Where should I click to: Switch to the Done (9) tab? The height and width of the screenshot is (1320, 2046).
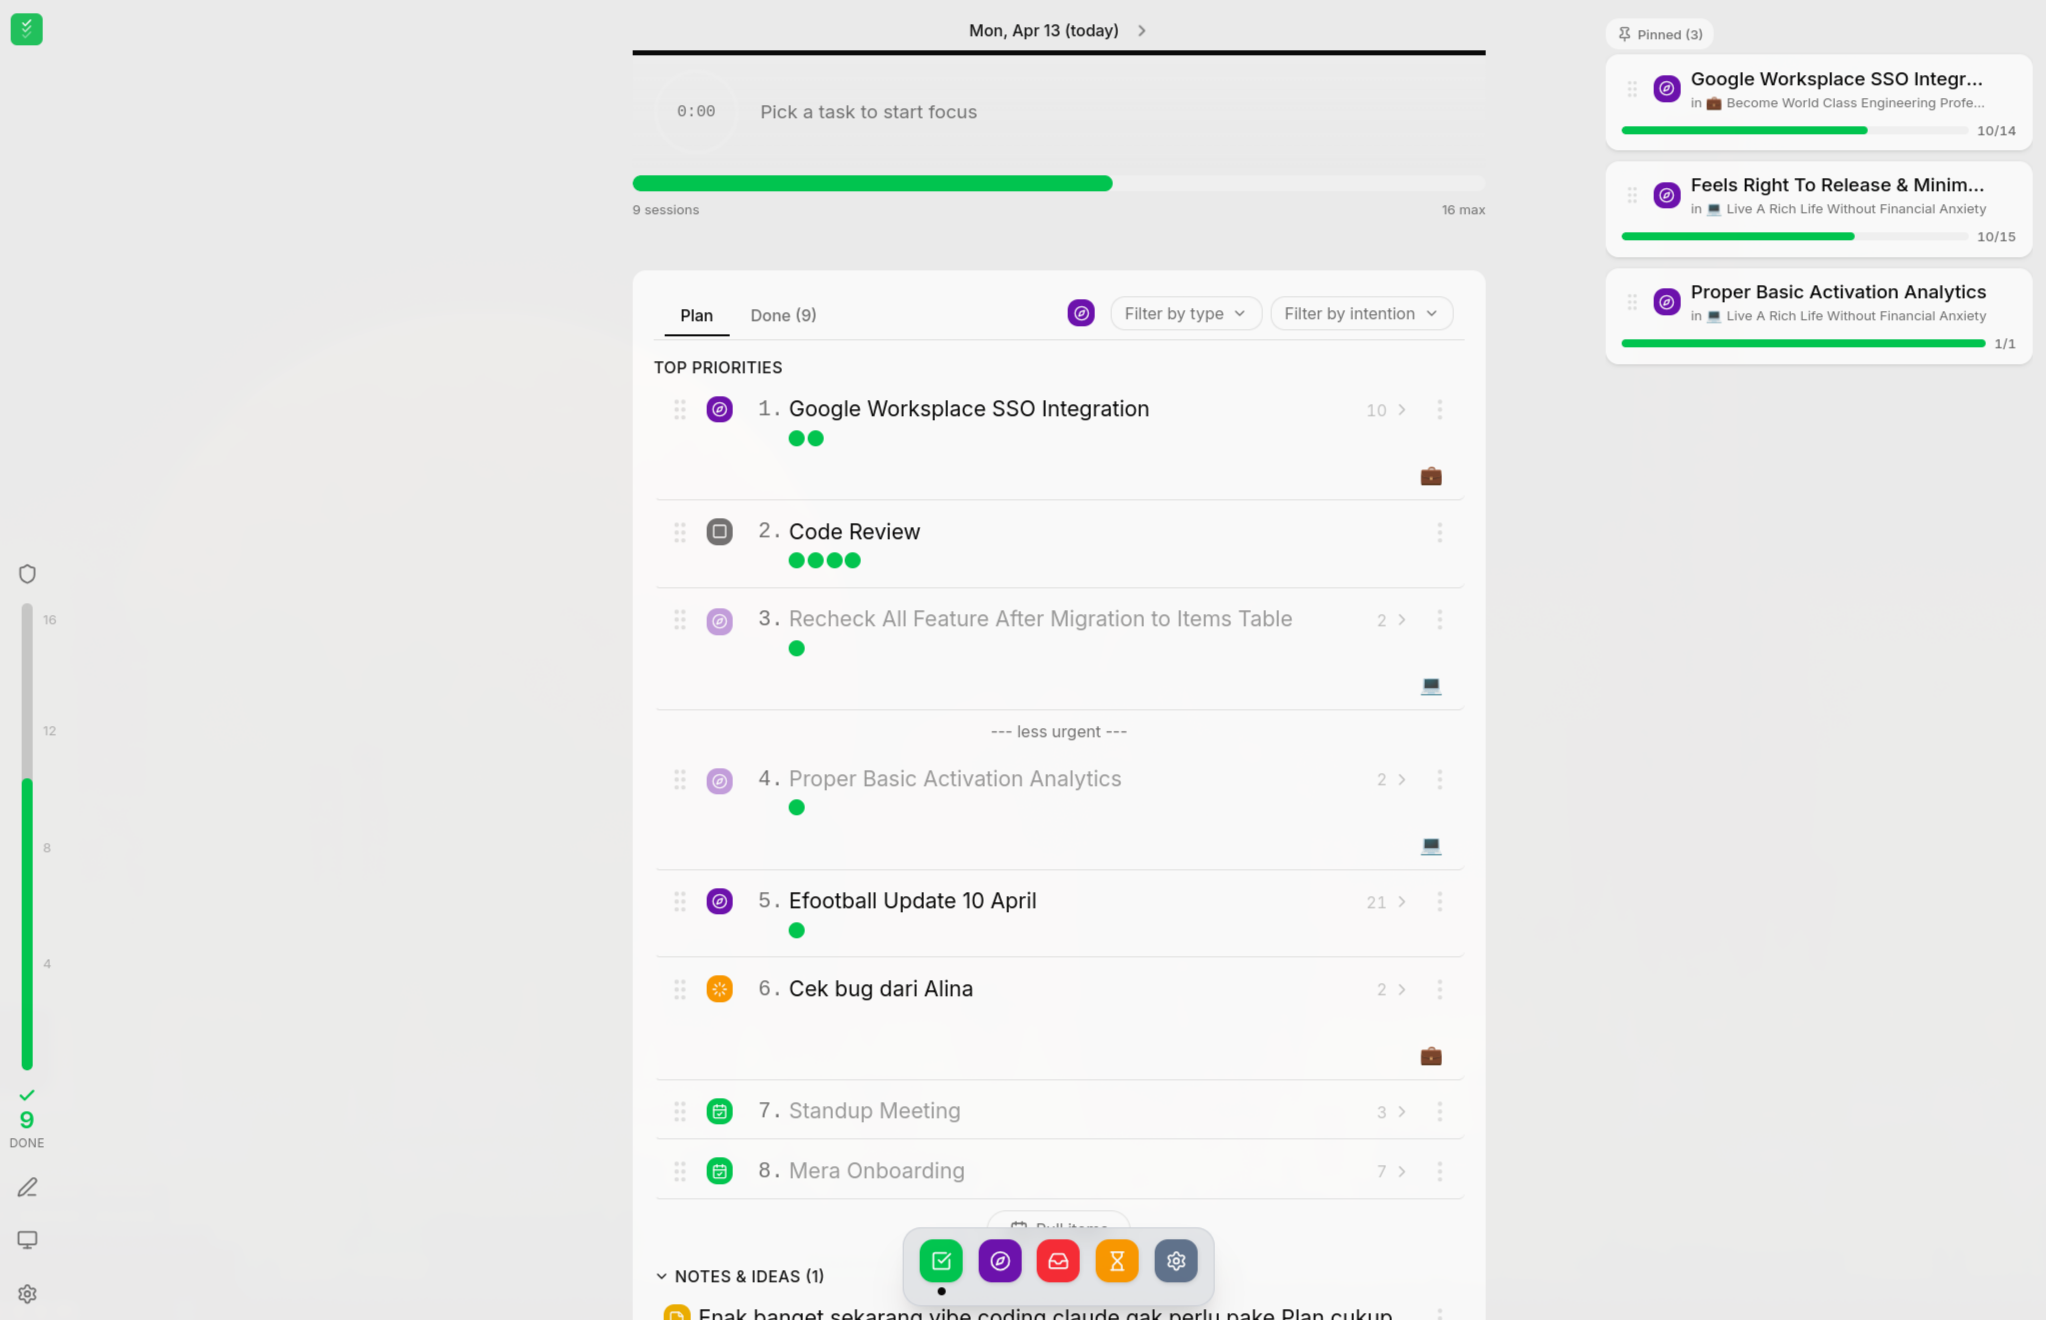783,315
